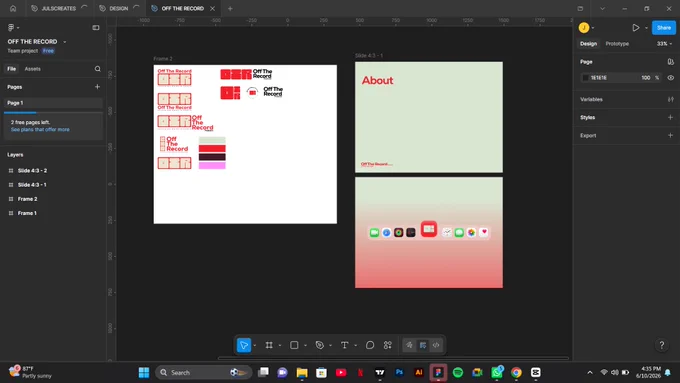Select the Frame tool
The image size is (680, 383).
269,345
